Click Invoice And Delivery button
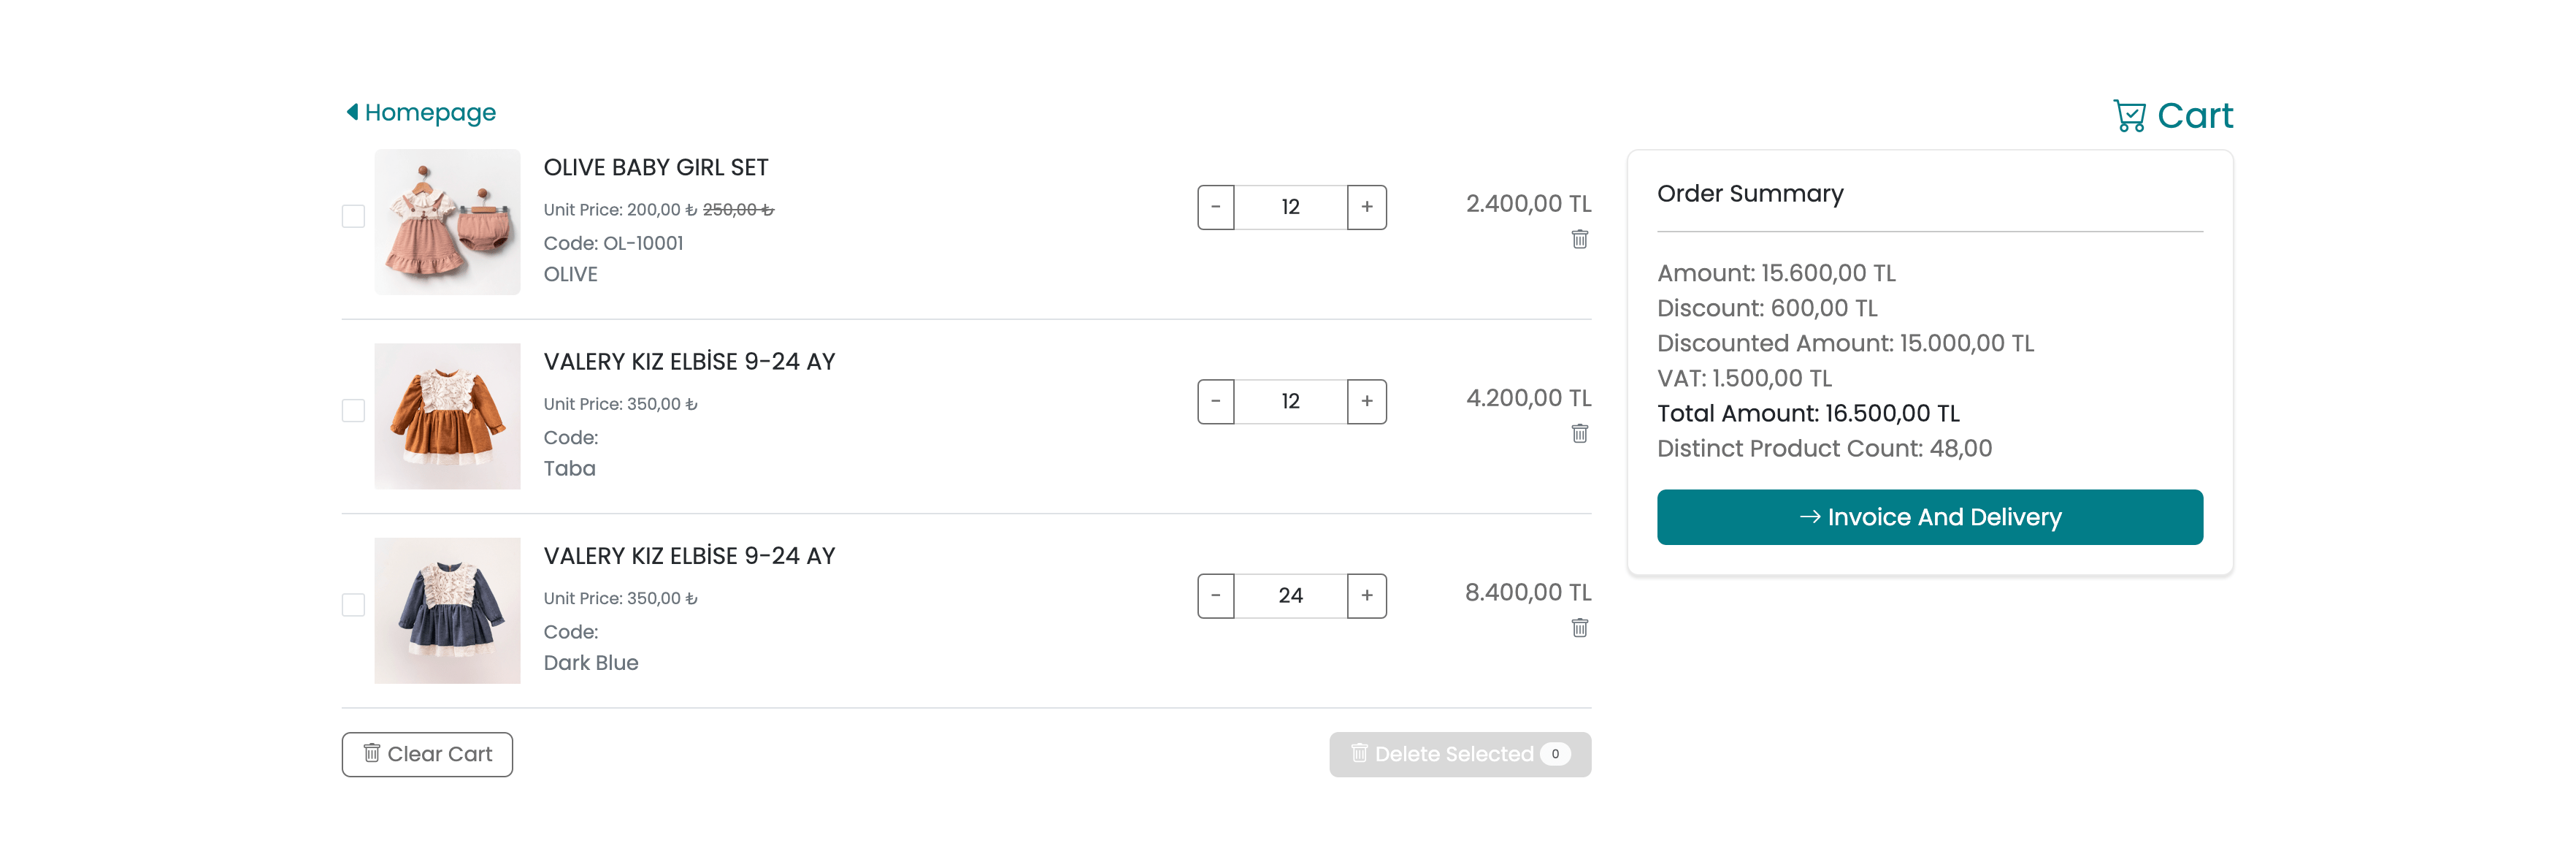 point(1929,517)
